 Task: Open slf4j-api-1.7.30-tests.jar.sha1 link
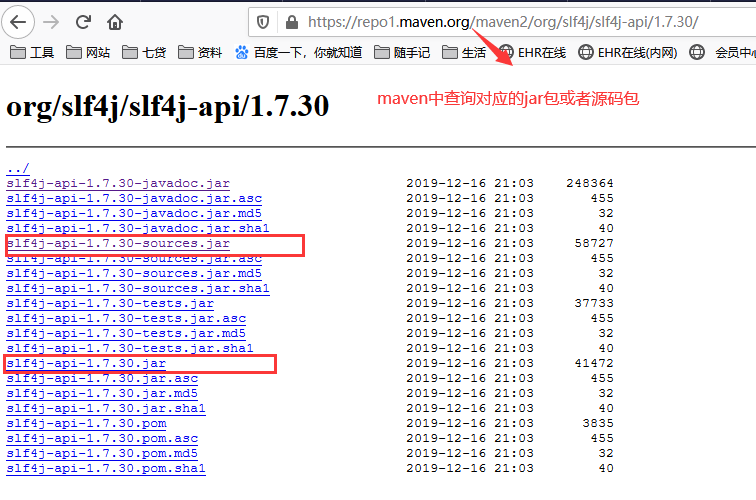pos(130,348)
